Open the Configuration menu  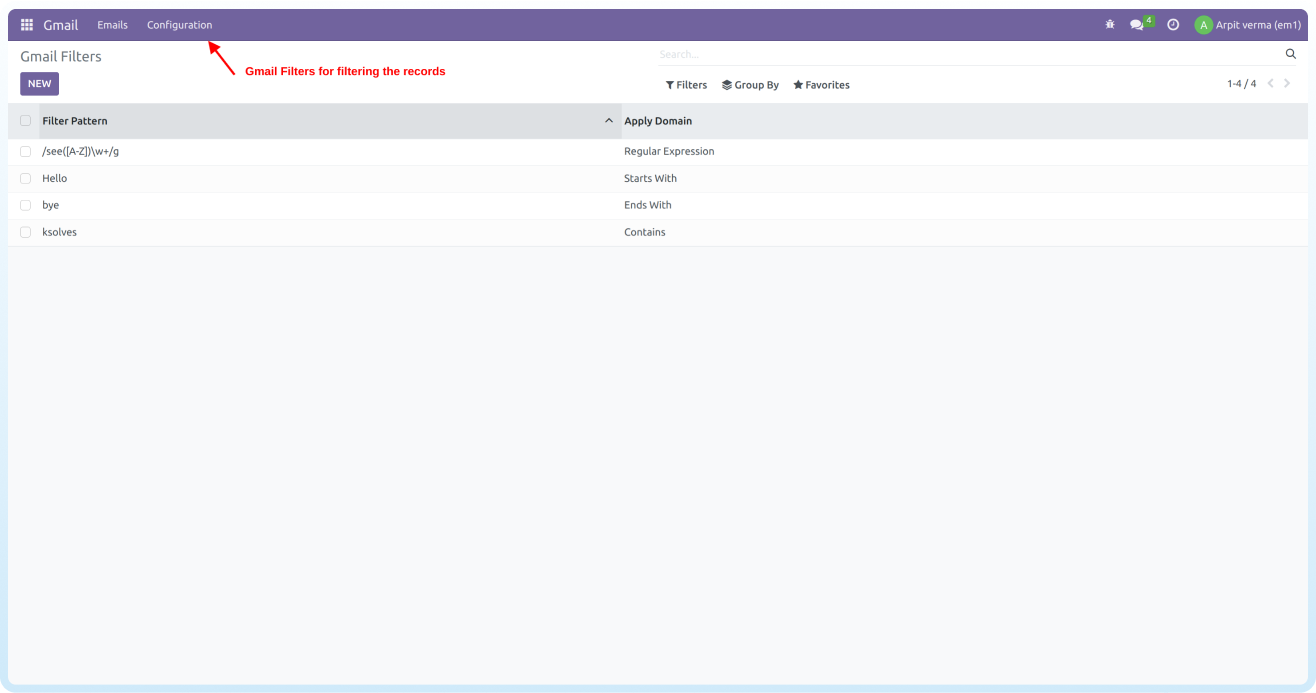click(x=179, y=25)
